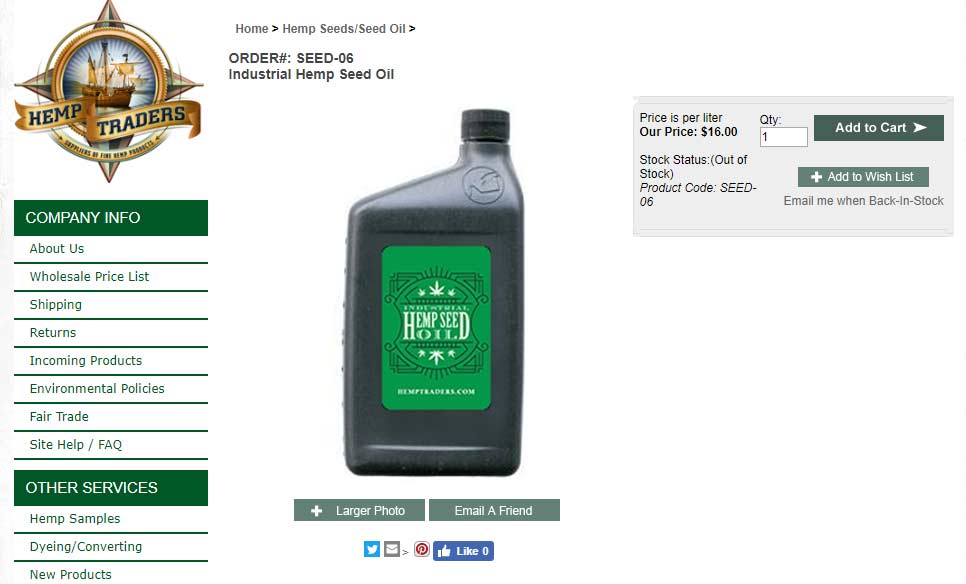Open the Hemp Traders logo homepage
Screen dimensions: 966x584
pyautogui.click(x=108, y=92)
